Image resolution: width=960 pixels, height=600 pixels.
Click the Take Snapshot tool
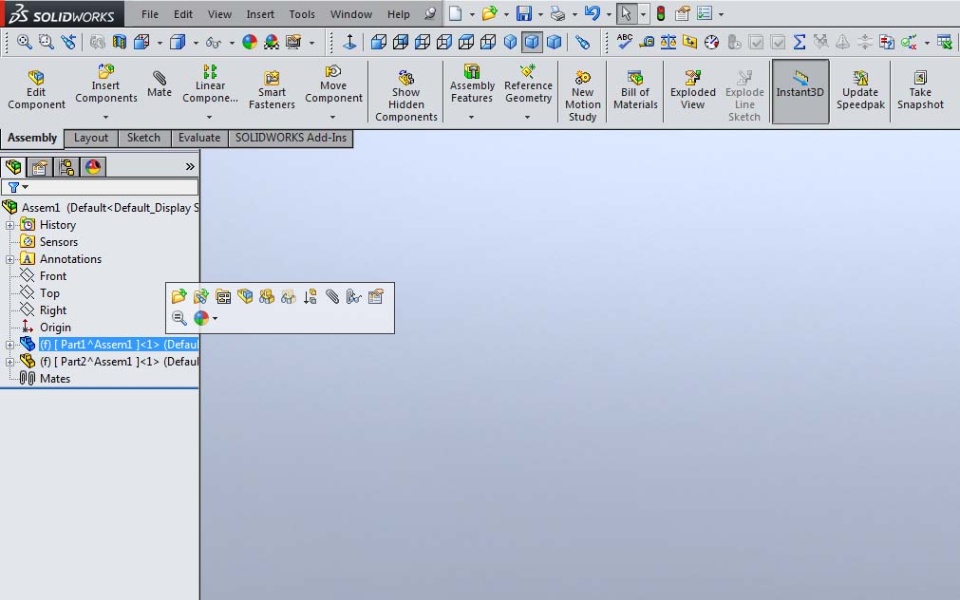pos(920,89)
